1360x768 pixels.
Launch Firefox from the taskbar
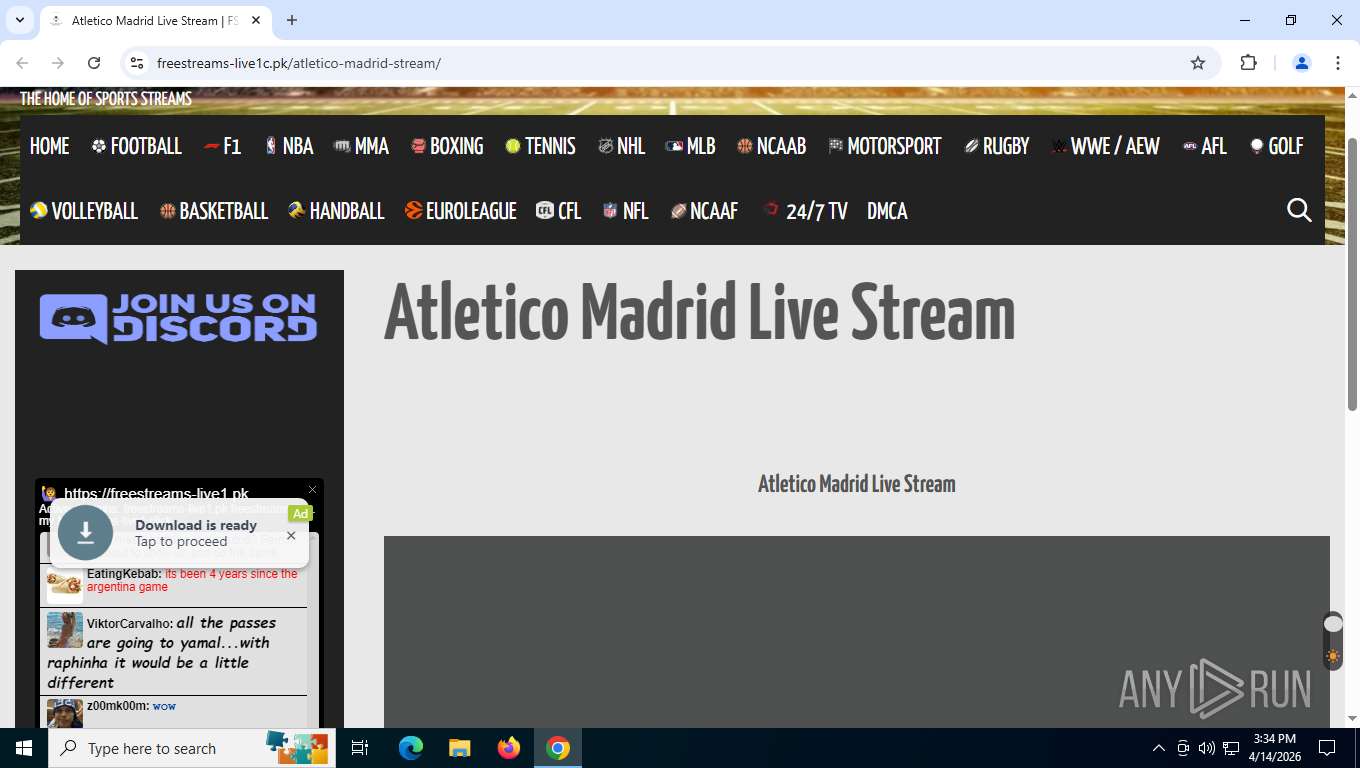(x=509, y=748)
